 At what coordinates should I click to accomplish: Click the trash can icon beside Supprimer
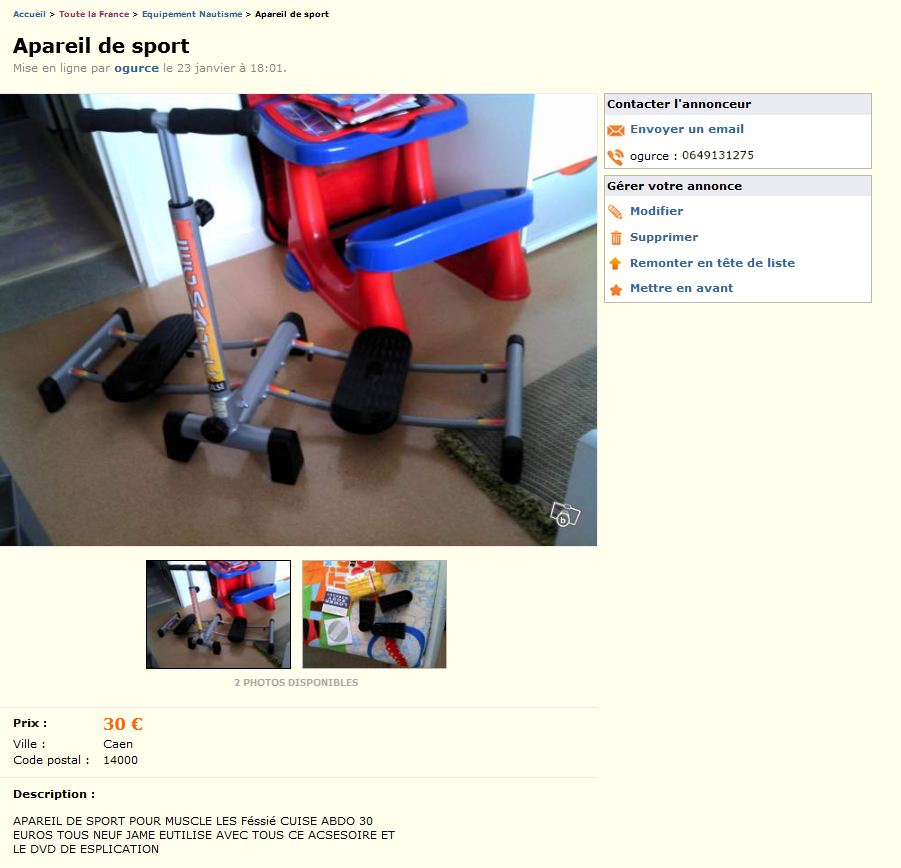point(616,237)
